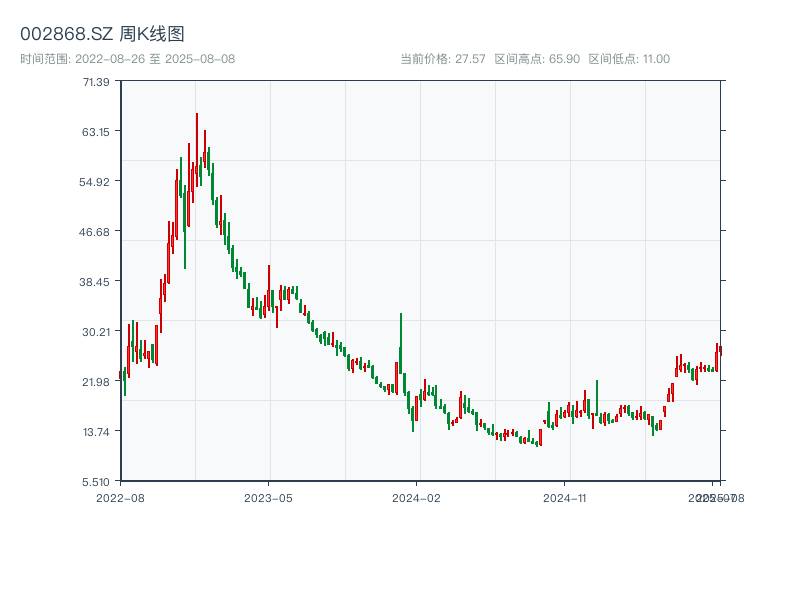Click y-axis label 5.510
The height and width of the screenshot is (600, 800).
(96, 482)
